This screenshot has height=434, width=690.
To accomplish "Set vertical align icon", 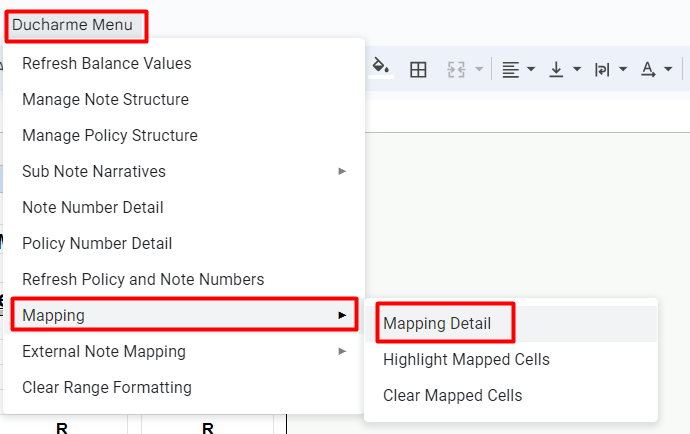I will point(556,70).
